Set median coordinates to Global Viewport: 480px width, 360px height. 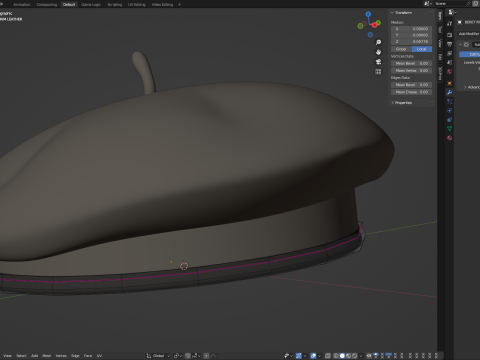pos(401,49)
